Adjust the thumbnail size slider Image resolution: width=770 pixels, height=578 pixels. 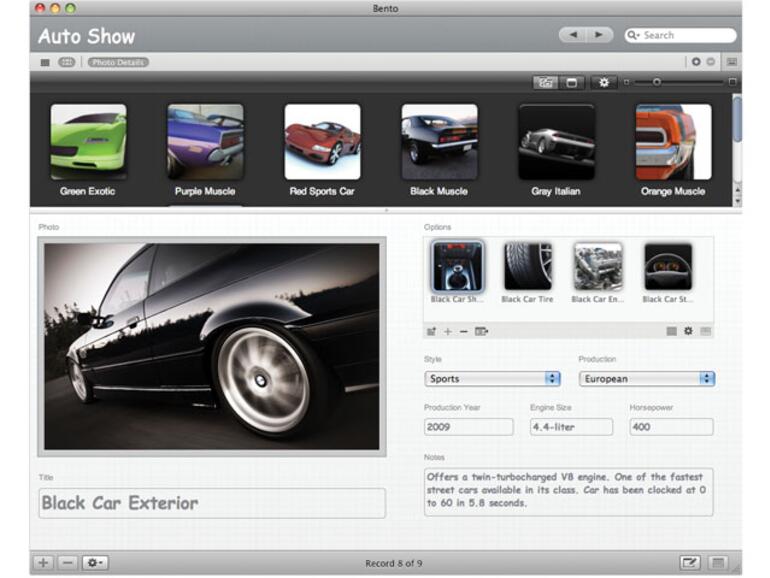pos(657,82)
